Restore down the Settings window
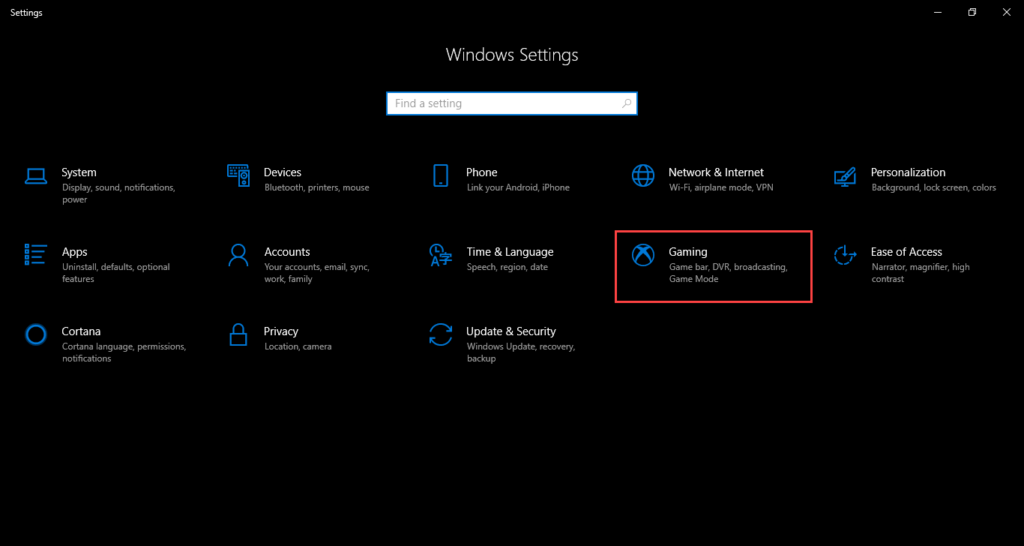 tap(972, 12)
